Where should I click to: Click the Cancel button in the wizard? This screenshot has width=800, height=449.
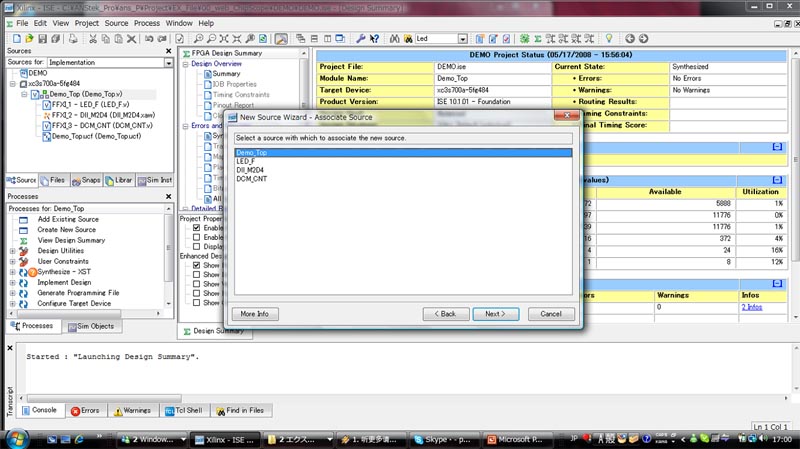tap(551, 314)
